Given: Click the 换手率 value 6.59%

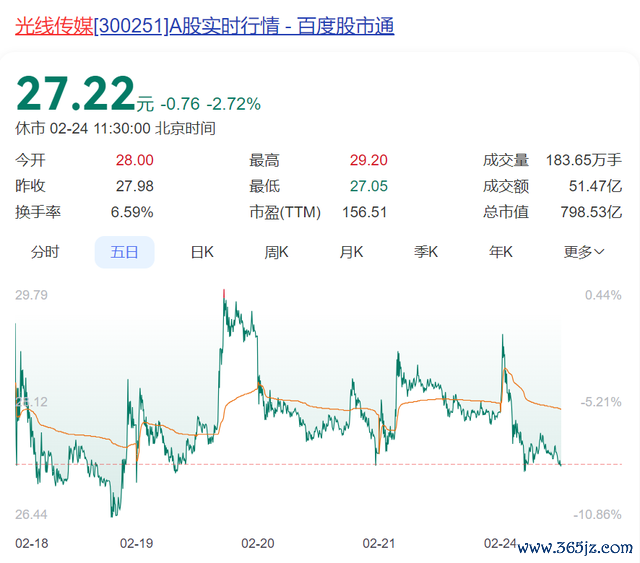Looking at the screenshot, I should (x=132, y=212).
